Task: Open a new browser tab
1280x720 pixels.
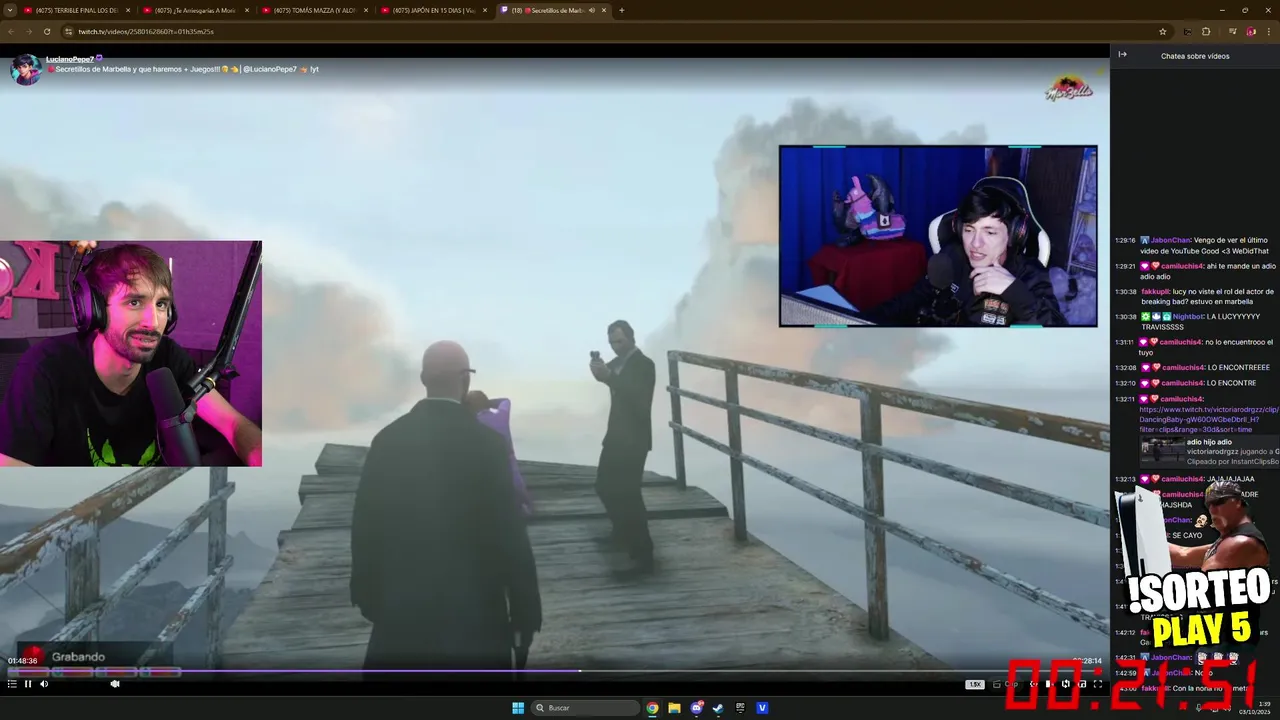Action: (621, 10)
